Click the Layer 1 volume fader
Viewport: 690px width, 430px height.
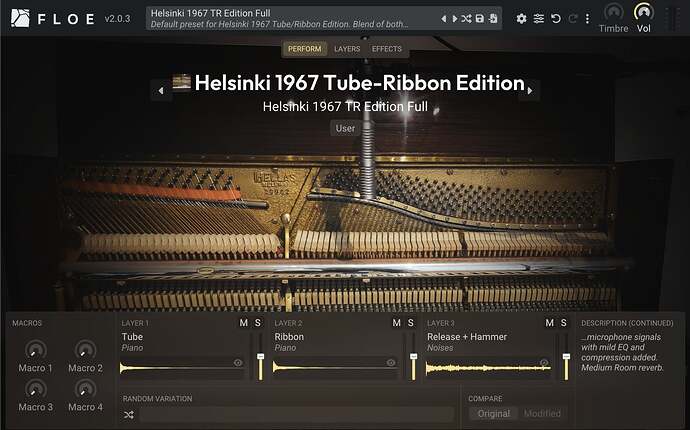(261, 357)
